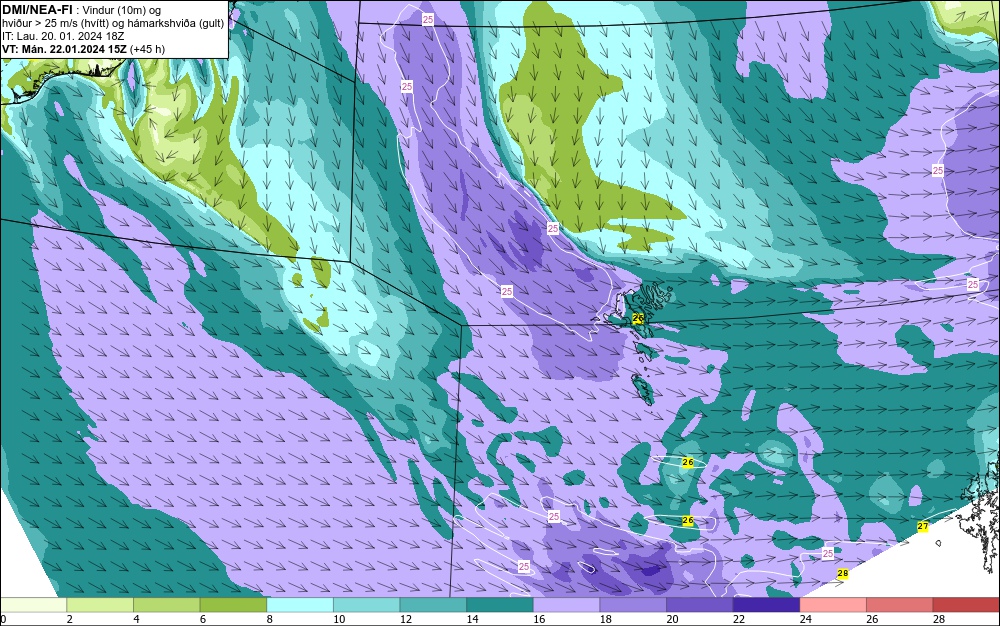Click the '12' tick label on legend
This screenshot has width=1000, height=626.
406,619
